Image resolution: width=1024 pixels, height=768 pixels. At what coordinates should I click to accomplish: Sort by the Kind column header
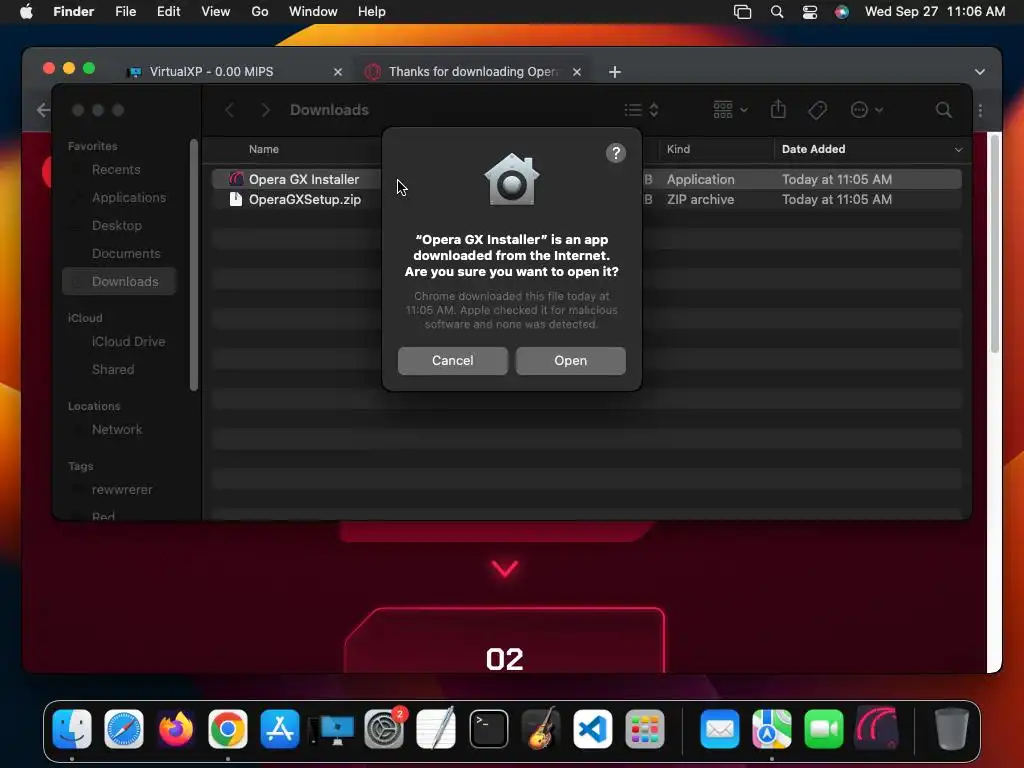(x=678, y=150)
